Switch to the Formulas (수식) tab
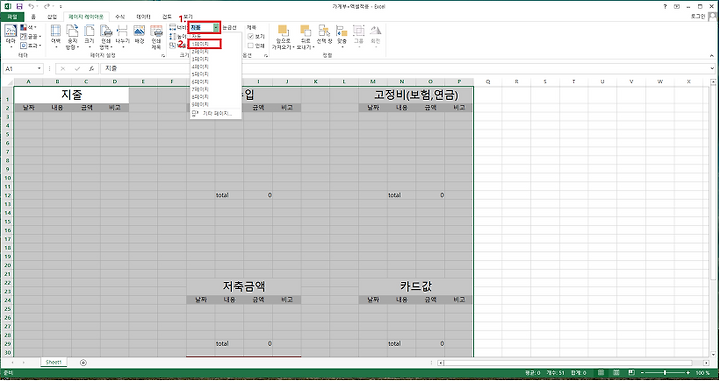This screenshot has height=381, width=720. (x=120, y=17)
